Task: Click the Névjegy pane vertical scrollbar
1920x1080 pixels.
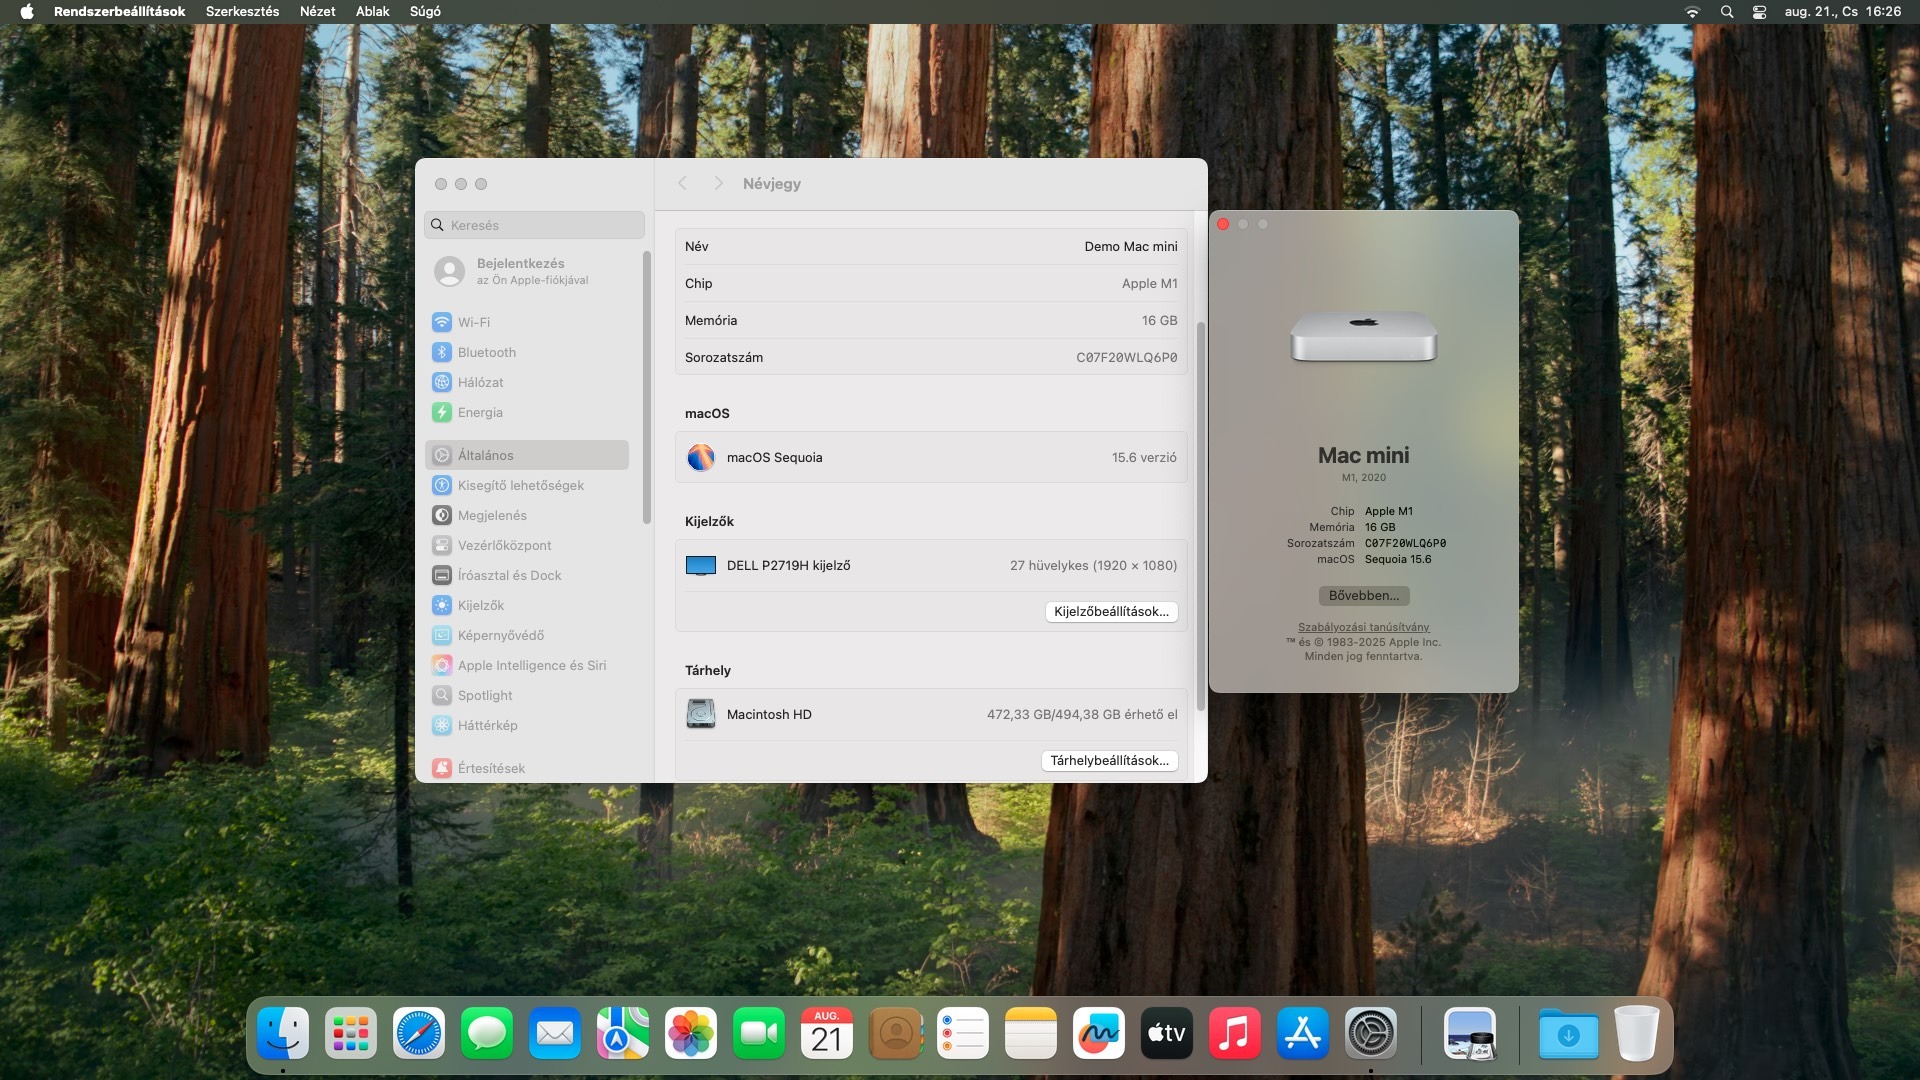Action: pos(1200,515)
